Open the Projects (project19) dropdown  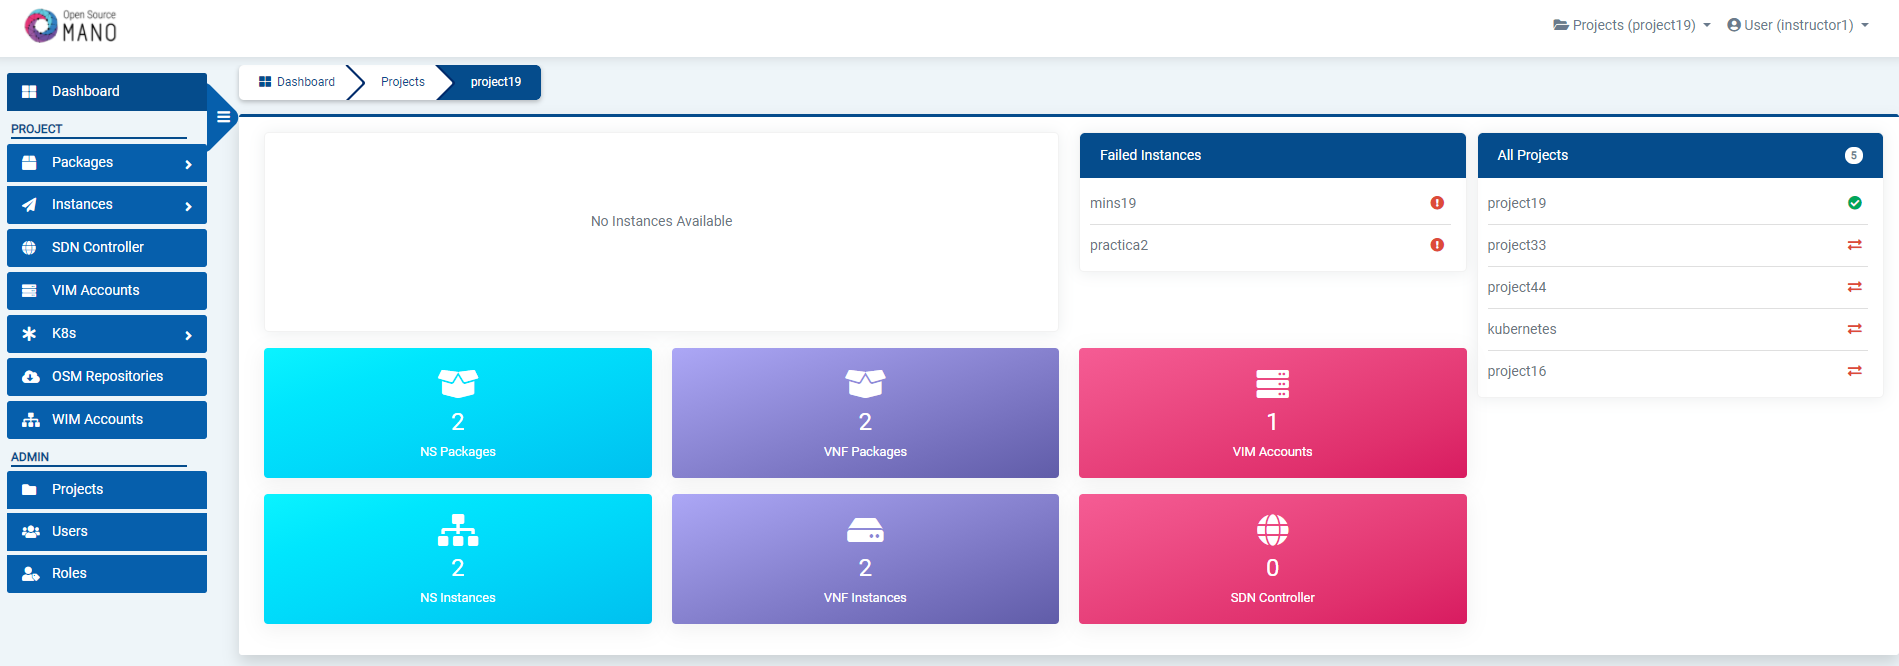point(1632,25)
